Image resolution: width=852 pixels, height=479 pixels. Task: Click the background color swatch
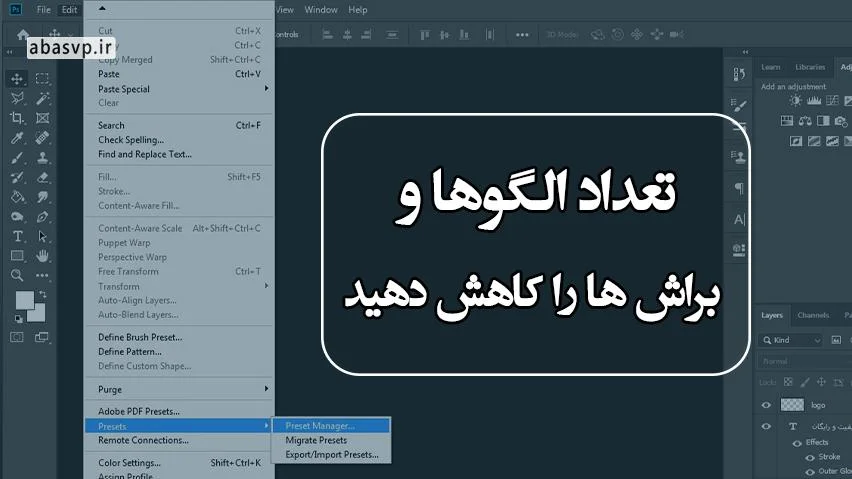[x=38, y=314]
